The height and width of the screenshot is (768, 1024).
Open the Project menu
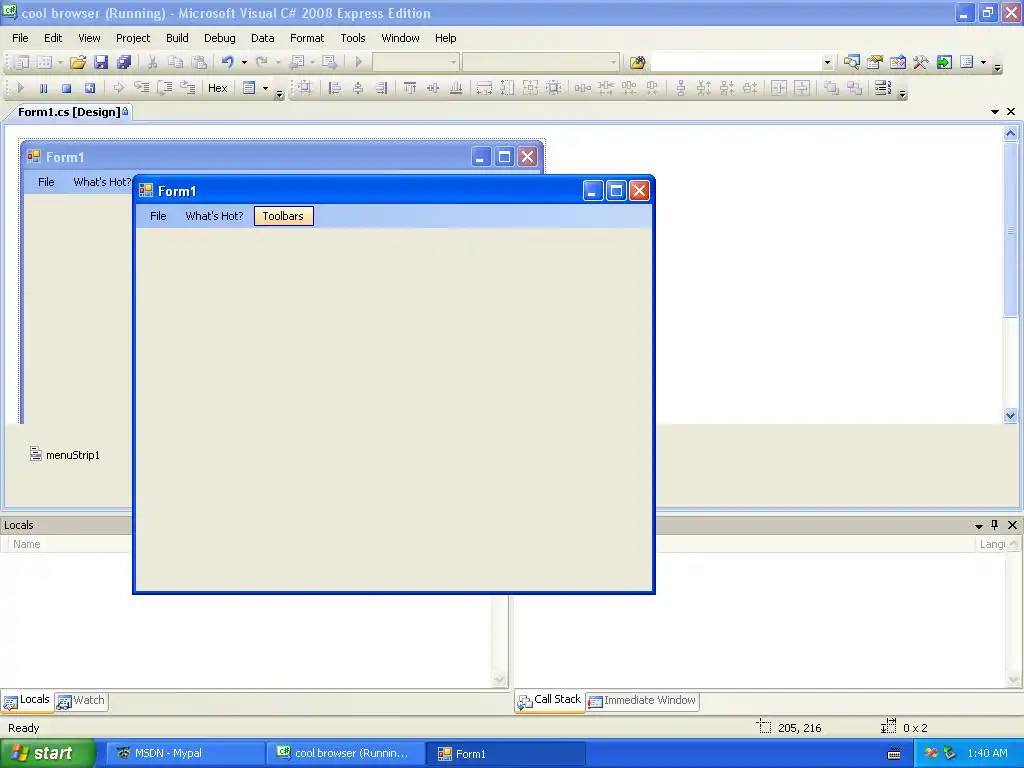point(133,38)
